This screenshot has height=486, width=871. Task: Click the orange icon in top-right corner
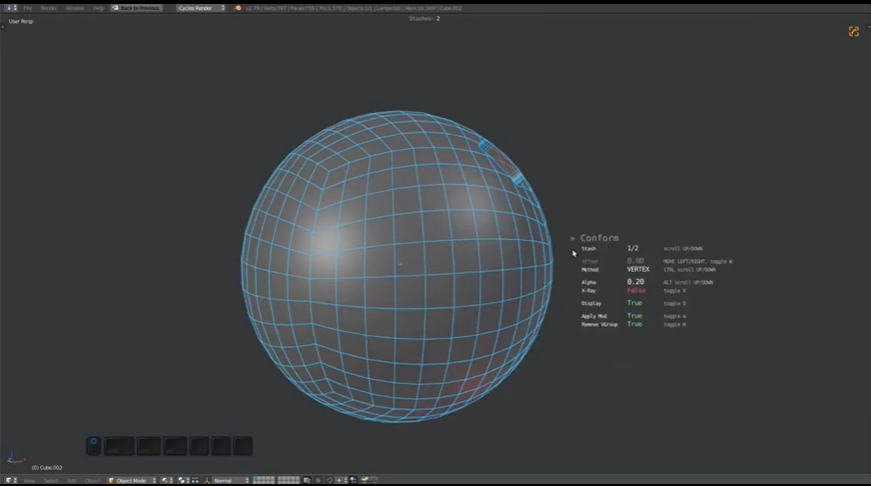853,32
